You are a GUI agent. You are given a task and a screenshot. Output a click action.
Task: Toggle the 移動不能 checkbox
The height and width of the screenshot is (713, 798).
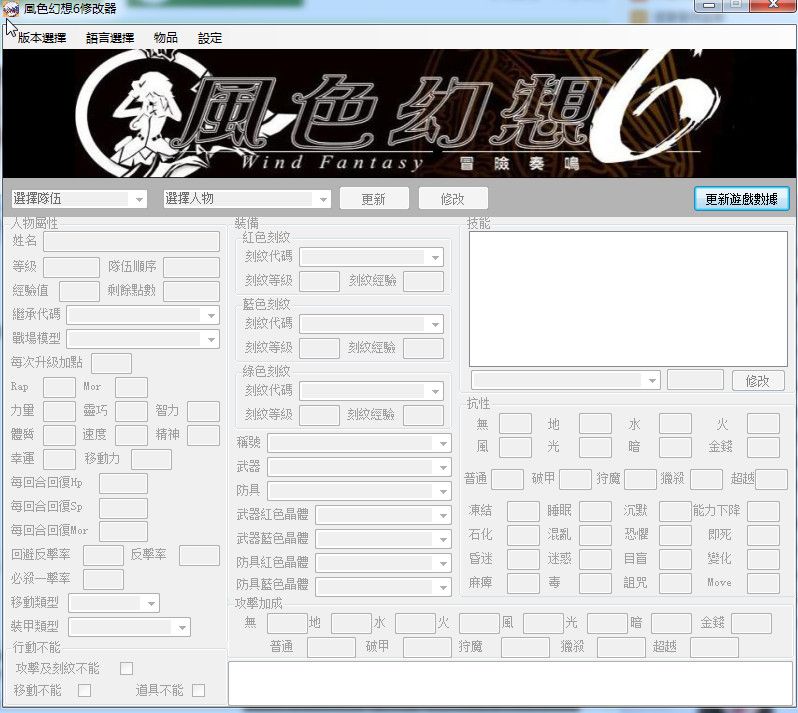pos(84,691)
